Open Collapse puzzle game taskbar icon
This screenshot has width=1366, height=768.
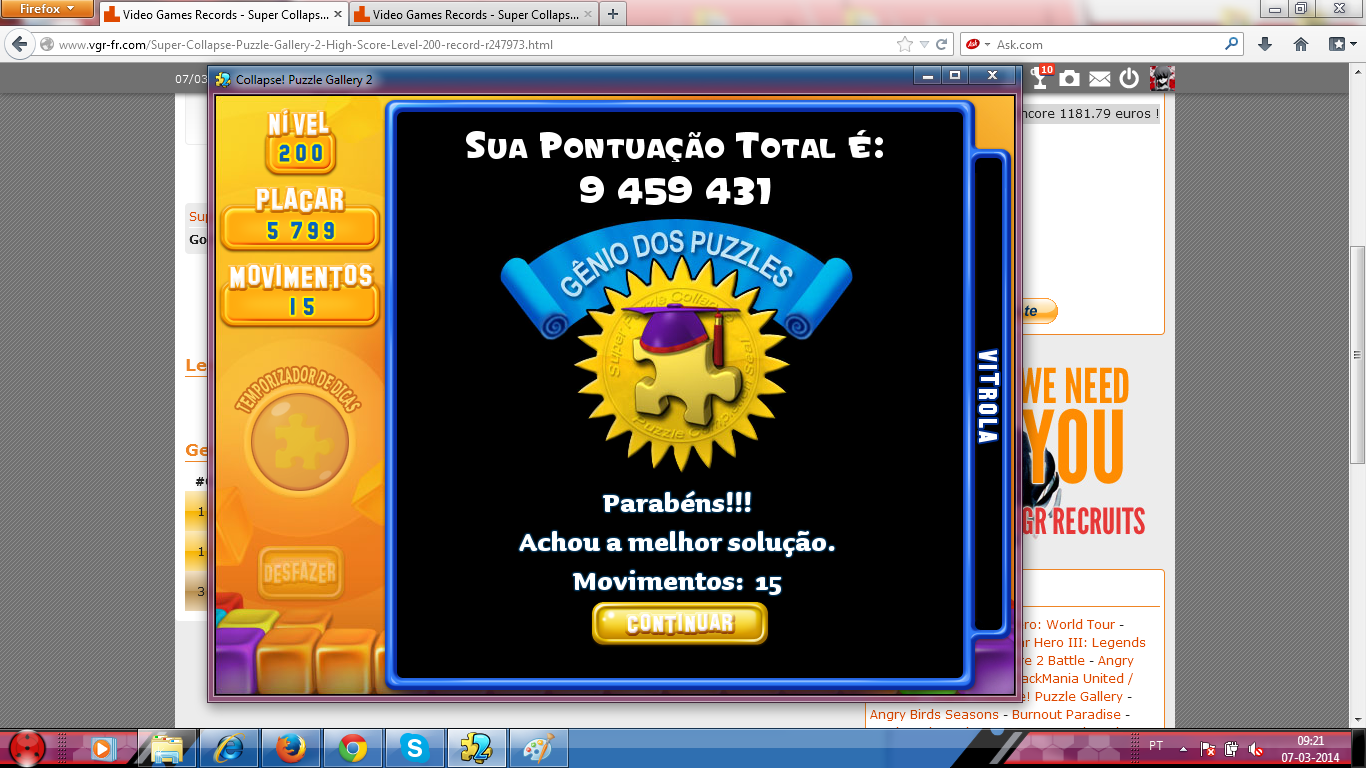[477, 747]
